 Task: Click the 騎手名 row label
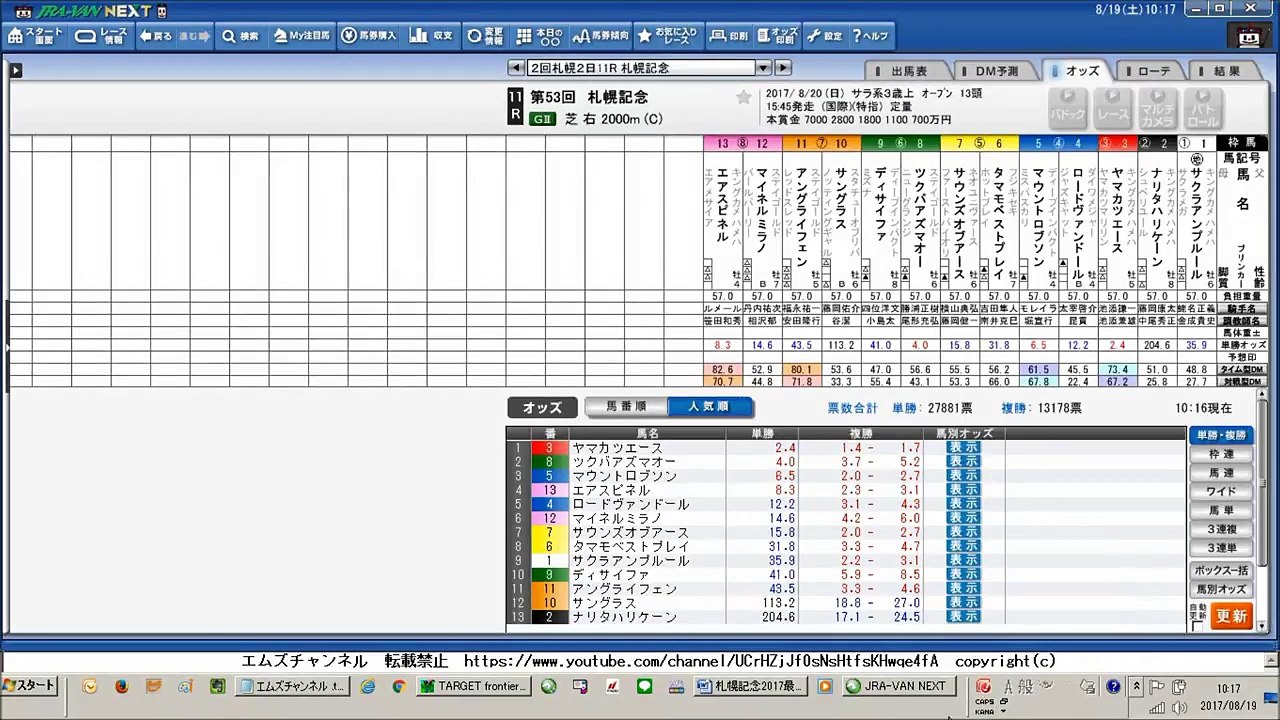click(1241, 309)
